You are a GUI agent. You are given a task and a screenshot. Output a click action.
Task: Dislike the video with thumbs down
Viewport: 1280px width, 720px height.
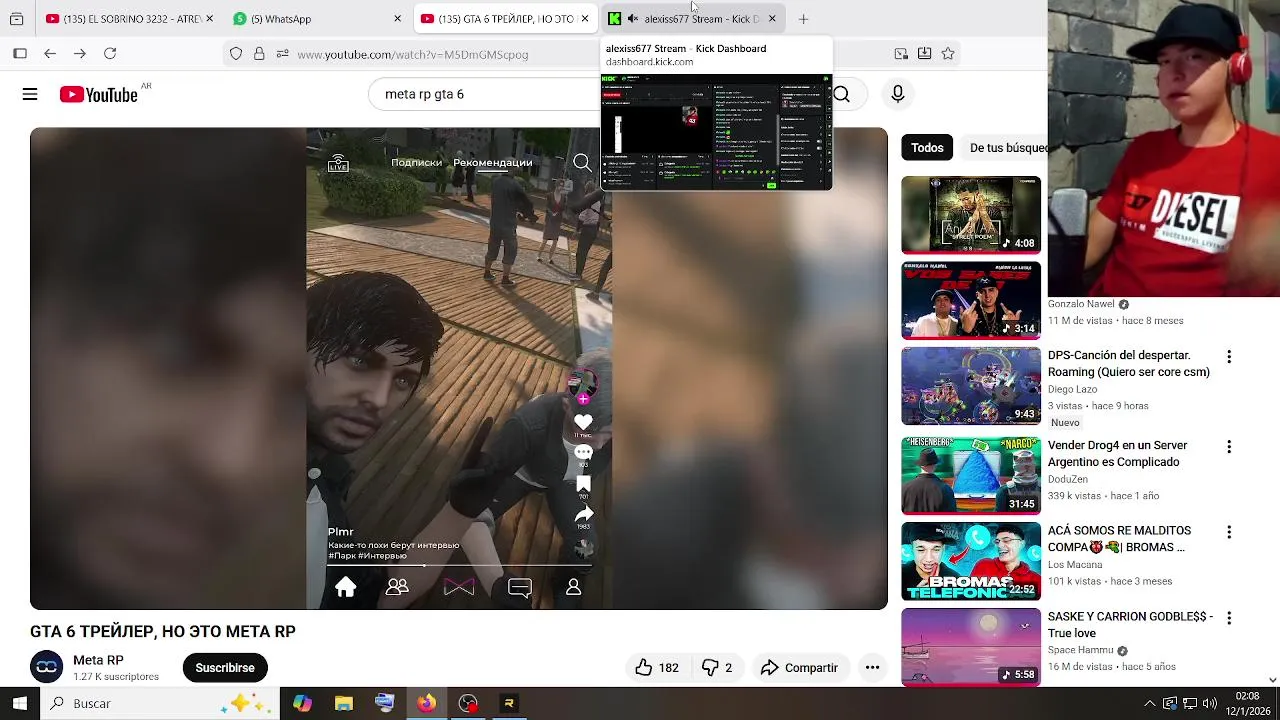[x=717, y=668]
